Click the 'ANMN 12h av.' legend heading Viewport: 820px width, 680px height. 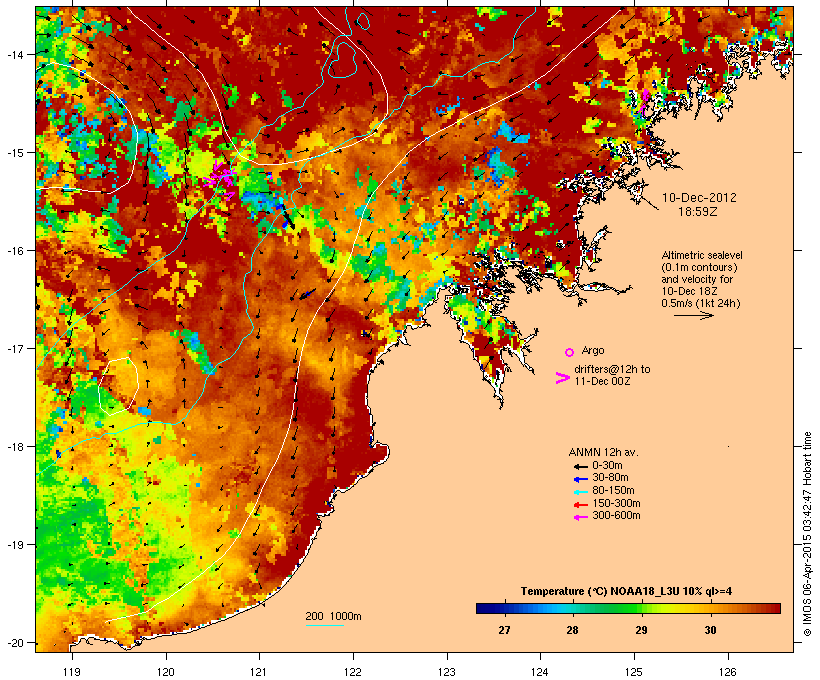point(603,452)
